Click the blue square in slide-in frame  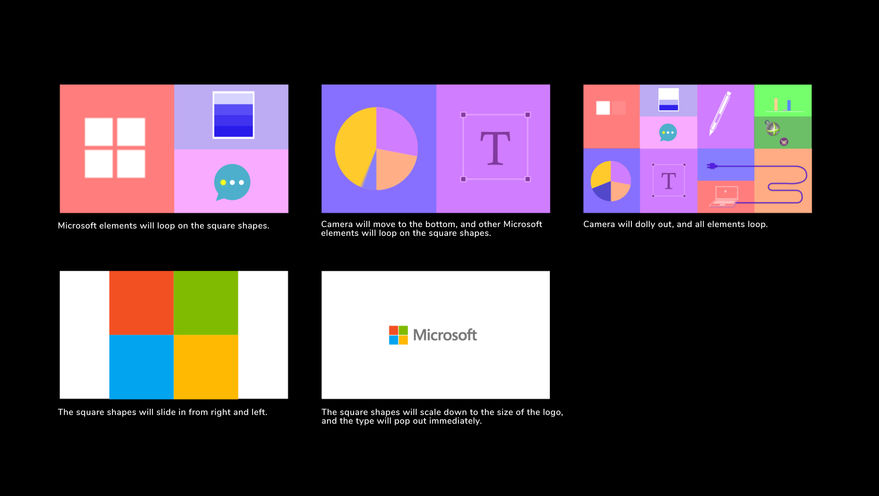click(141, 367)
